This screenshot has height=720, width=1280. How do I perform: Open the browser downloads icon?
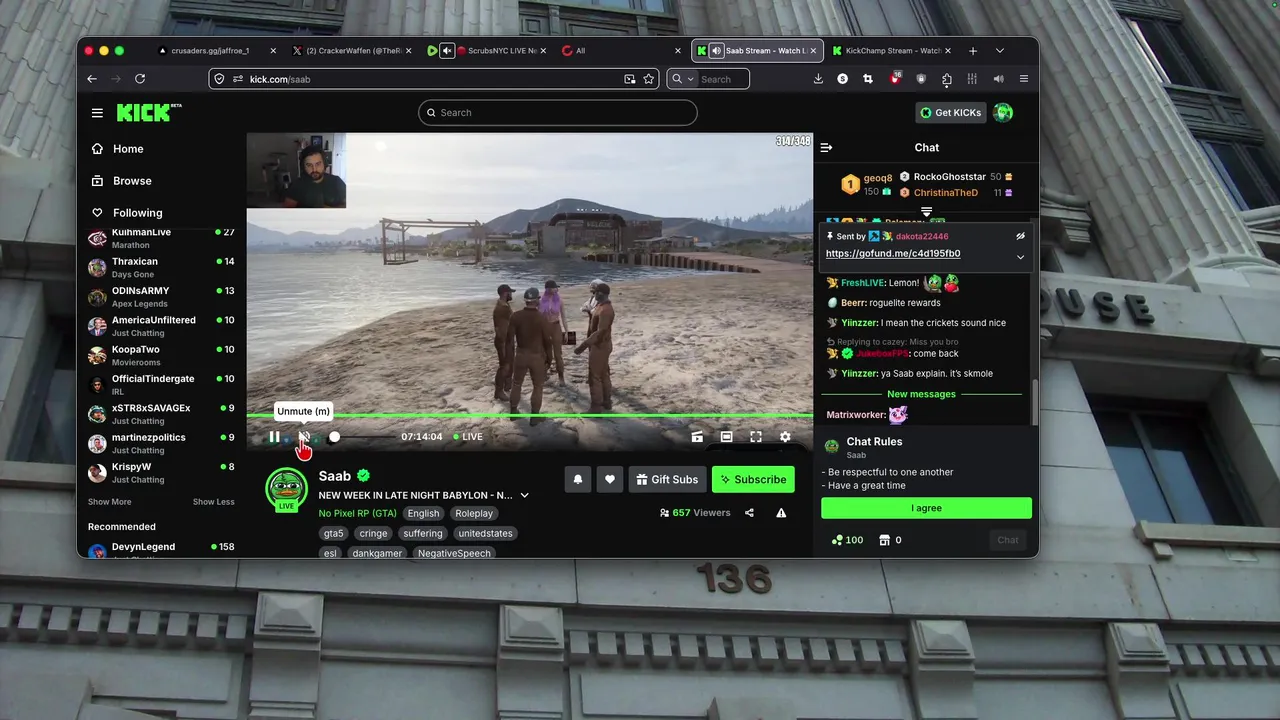818,79
